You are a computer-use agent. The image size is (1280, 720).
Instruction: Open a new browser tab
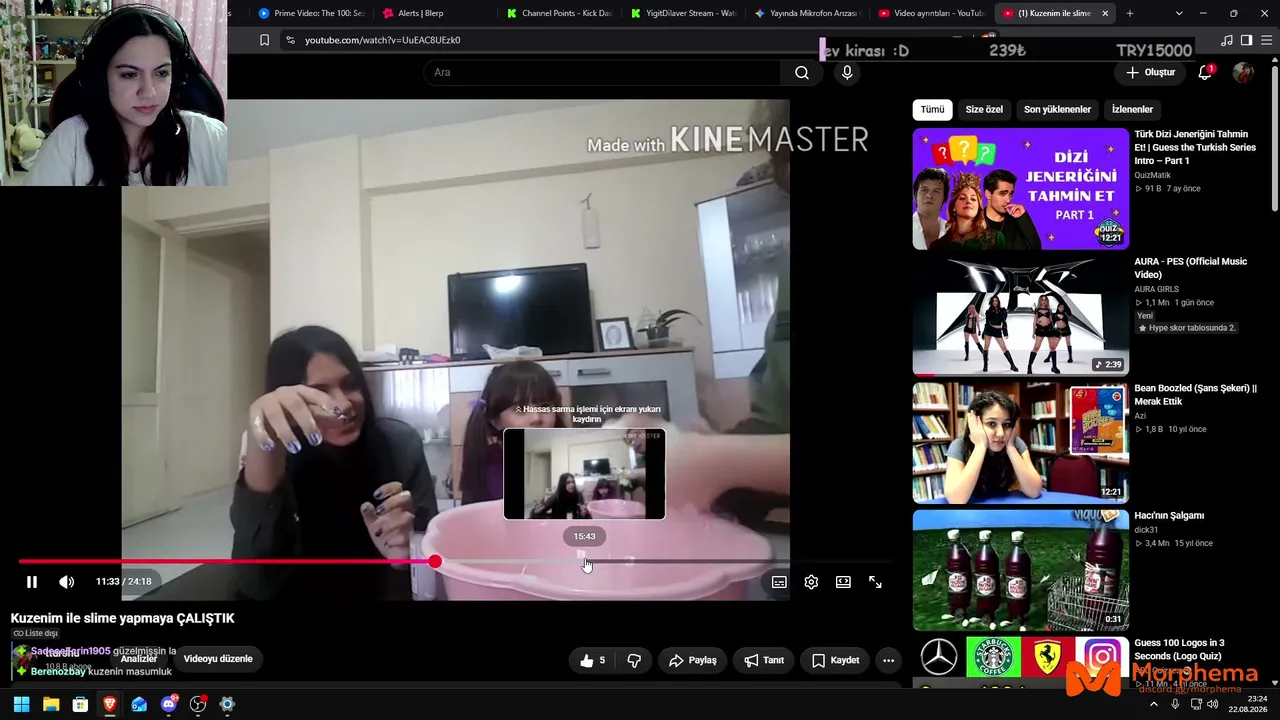point(1130,13)
